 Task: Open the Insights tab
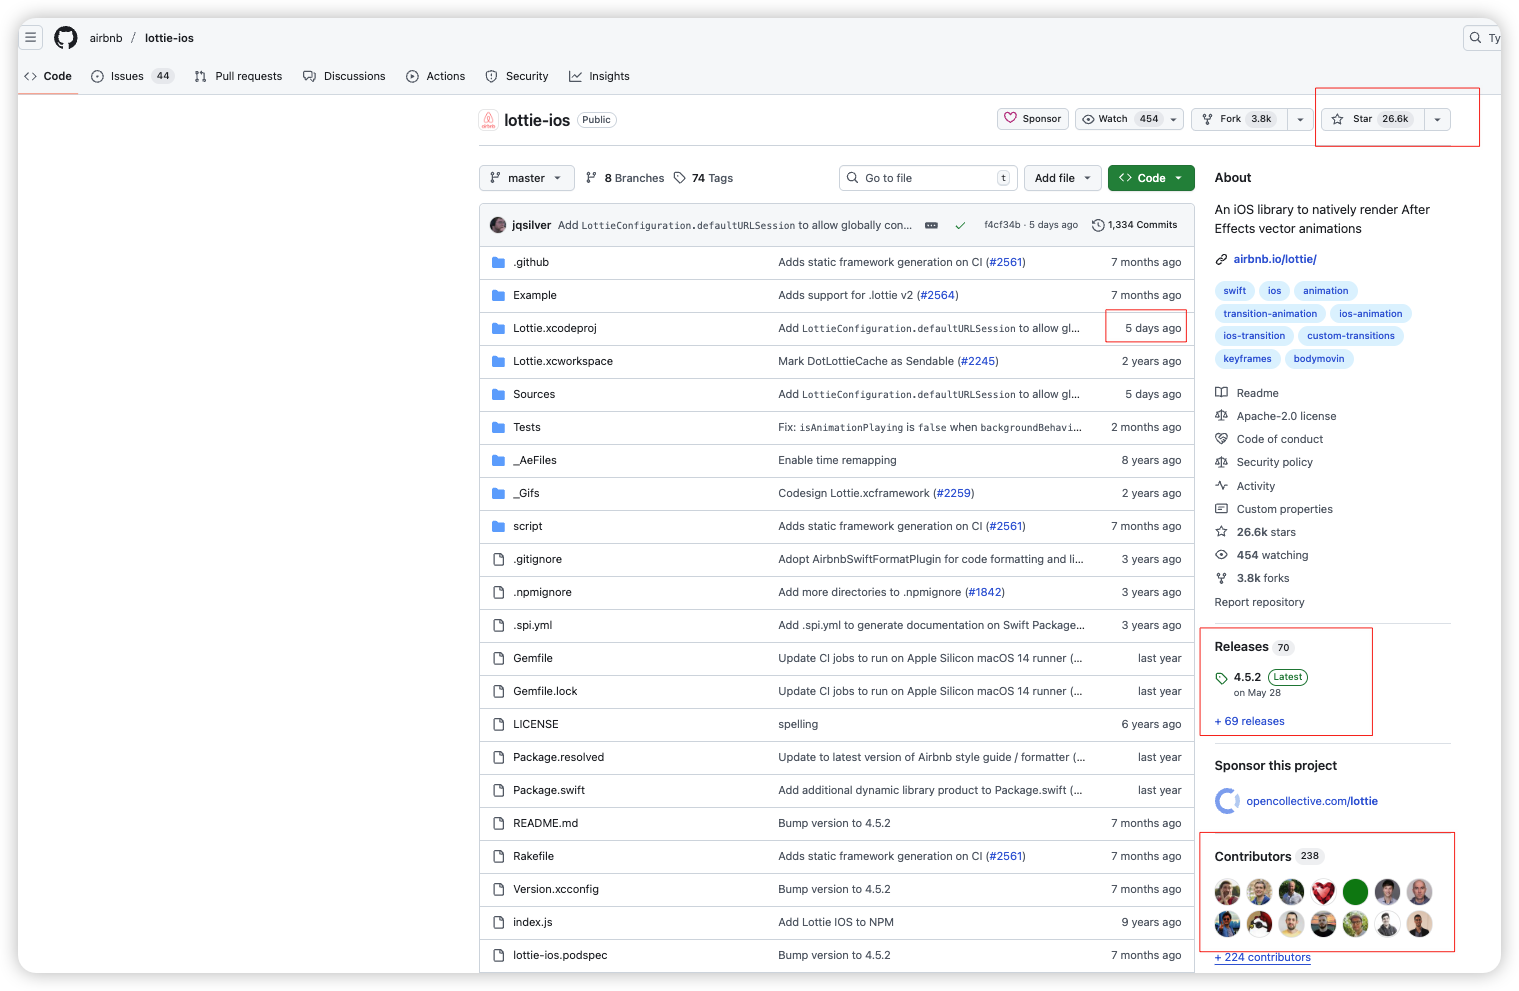pyautogui.click(x=599, y=76)
